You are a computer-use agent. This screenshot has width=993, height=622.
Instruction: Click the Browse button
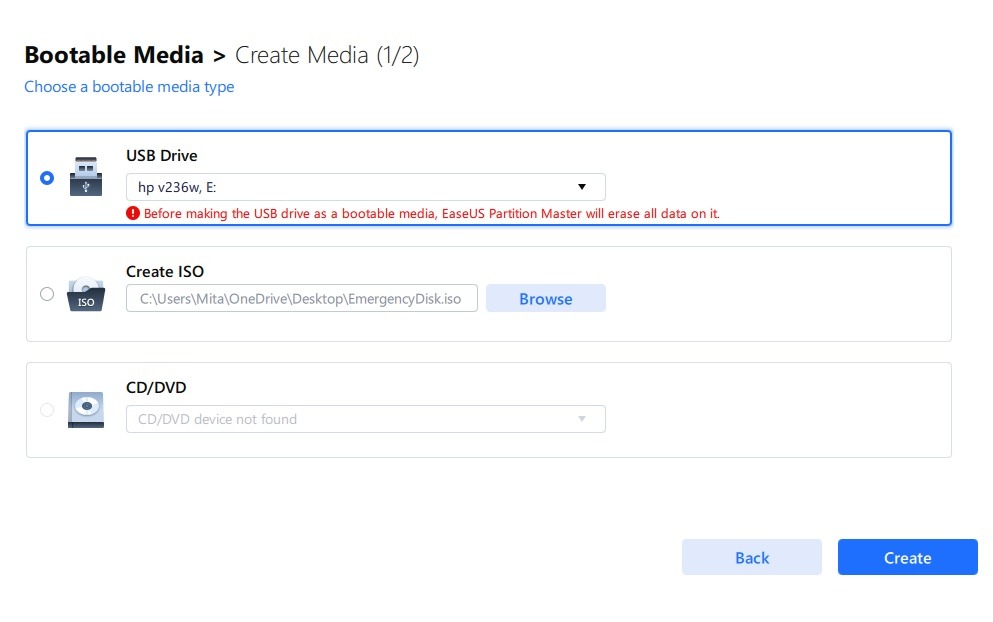point(545,298)
